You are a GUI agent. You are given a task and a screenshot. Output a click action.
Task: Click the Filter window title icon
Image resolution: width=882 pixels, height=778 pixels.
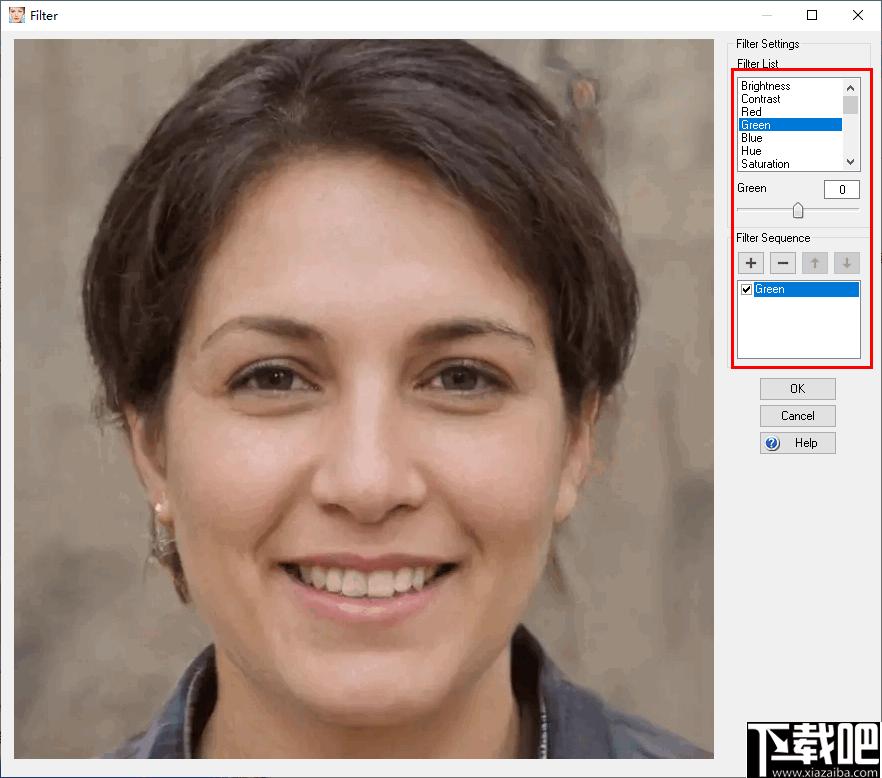[x=17, y=15]
